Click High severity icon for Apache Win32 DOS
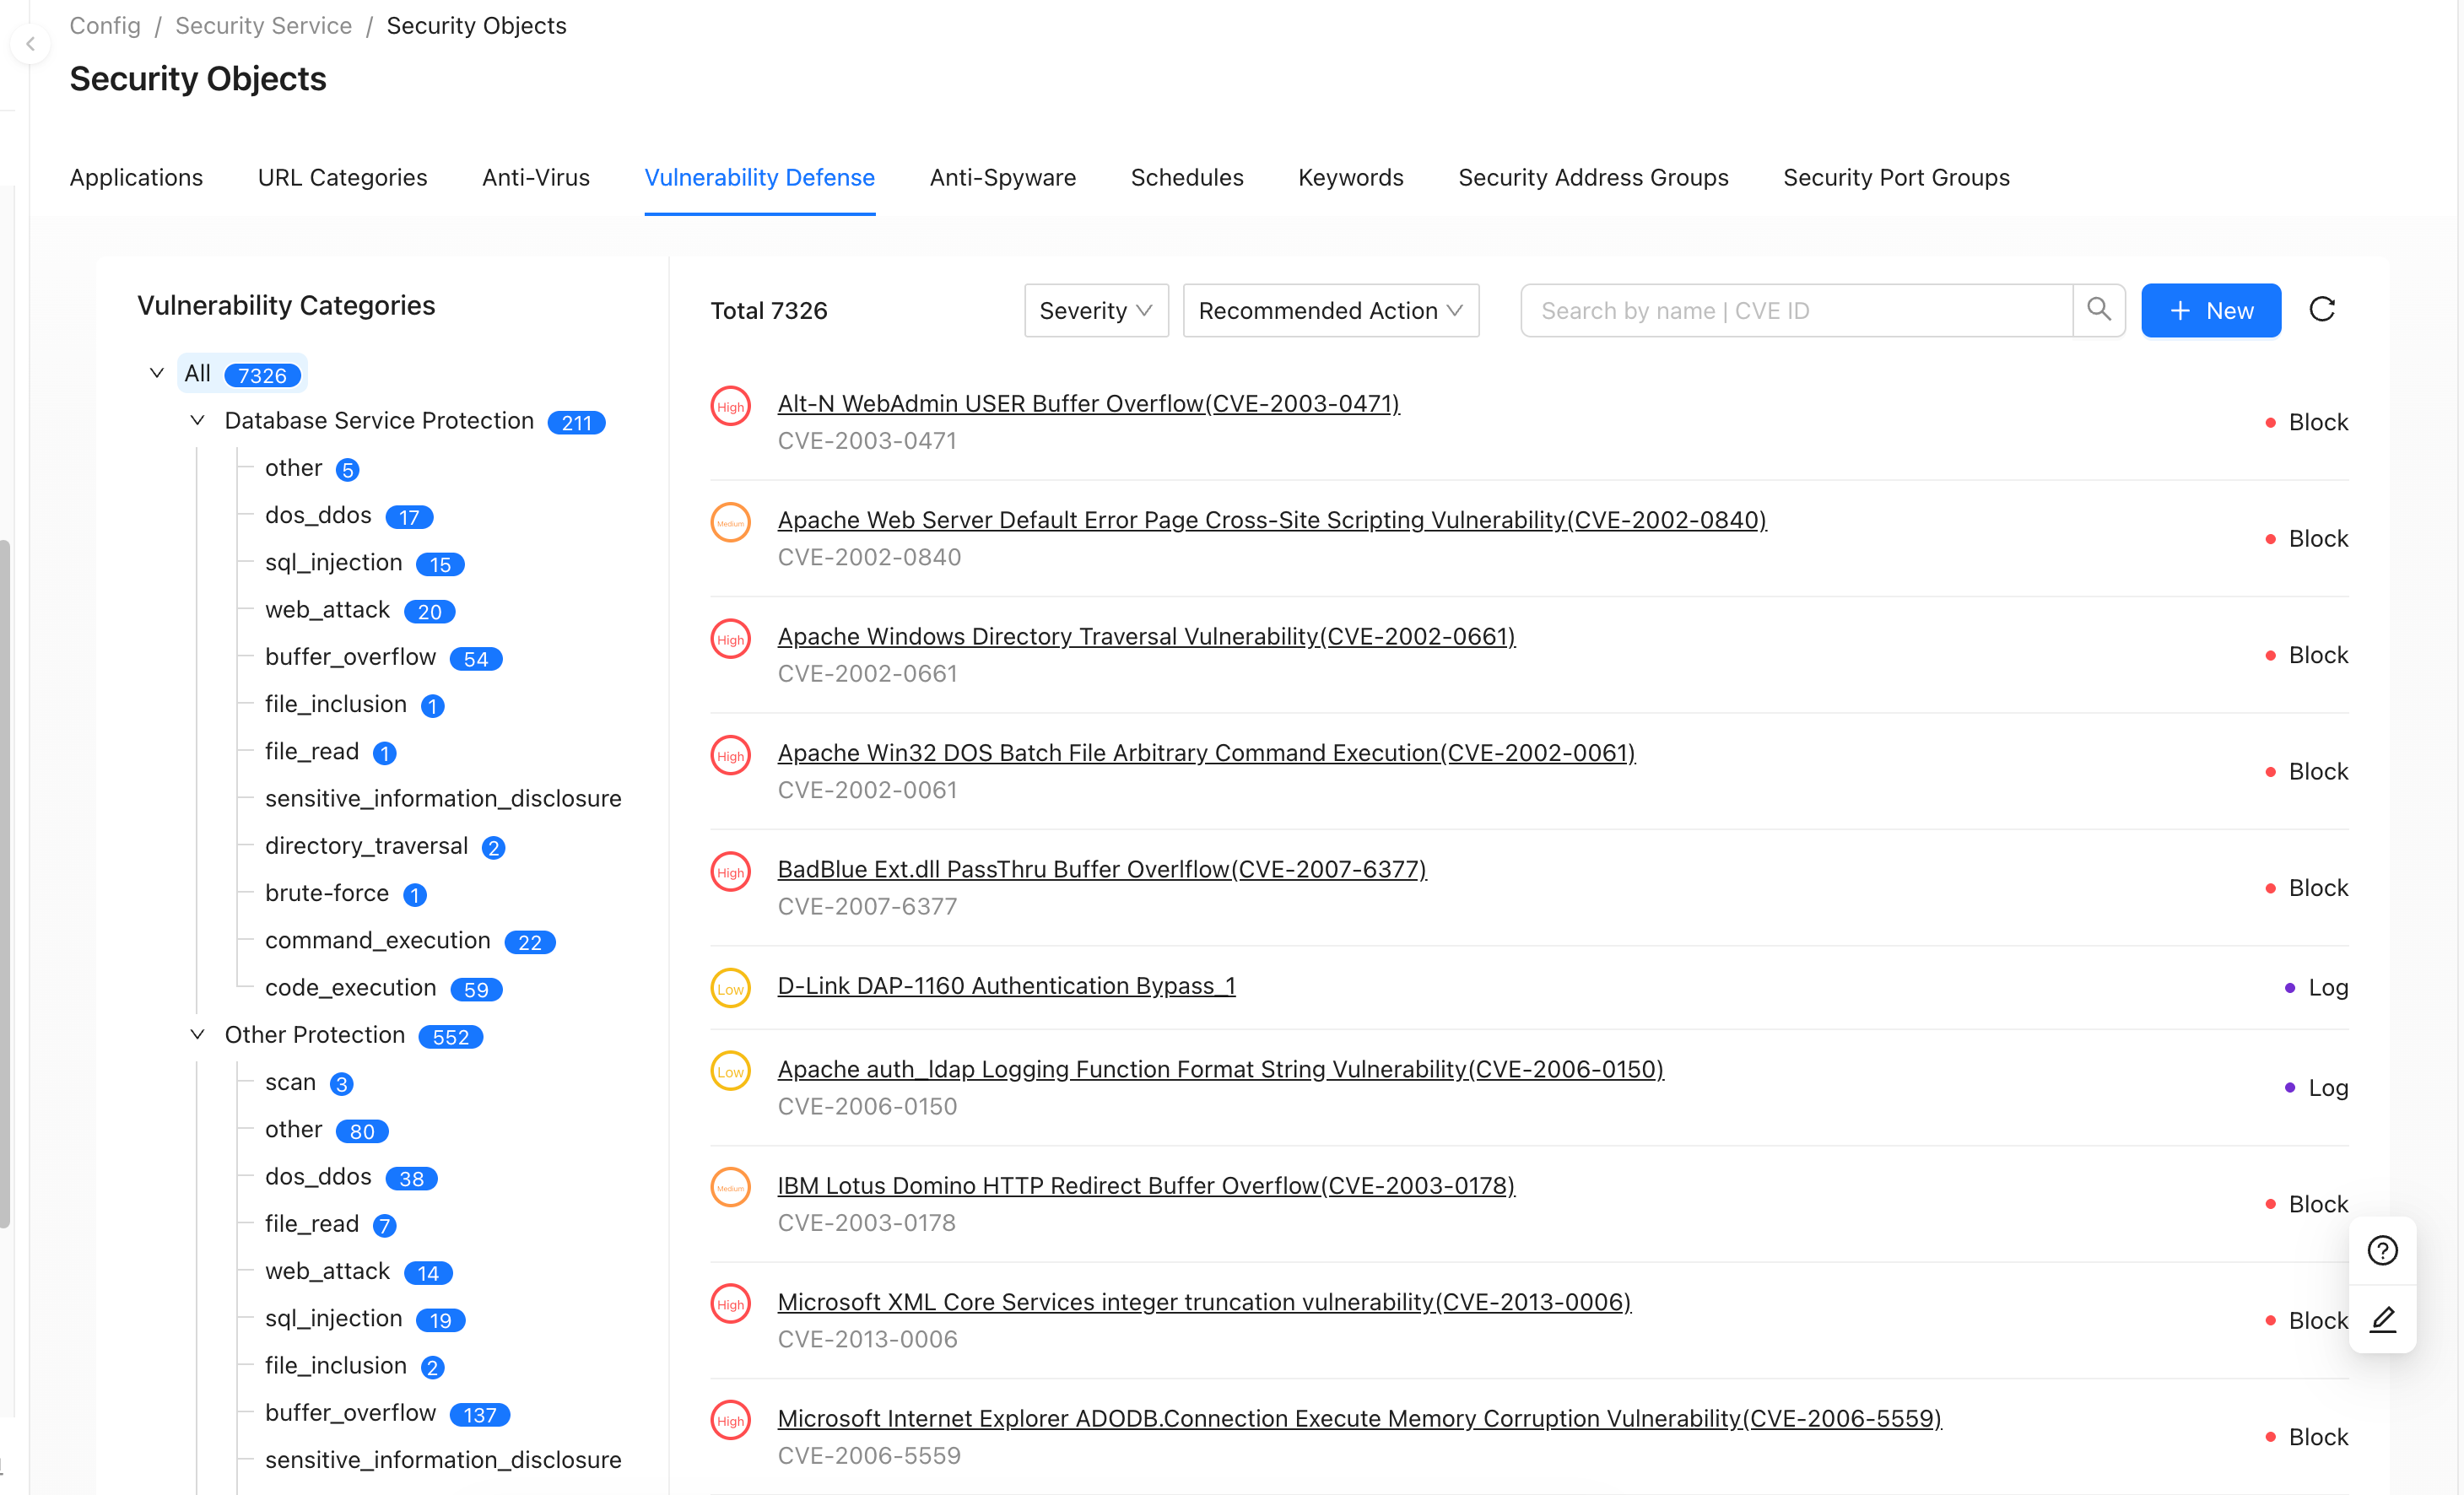 [x=730, y=755]
